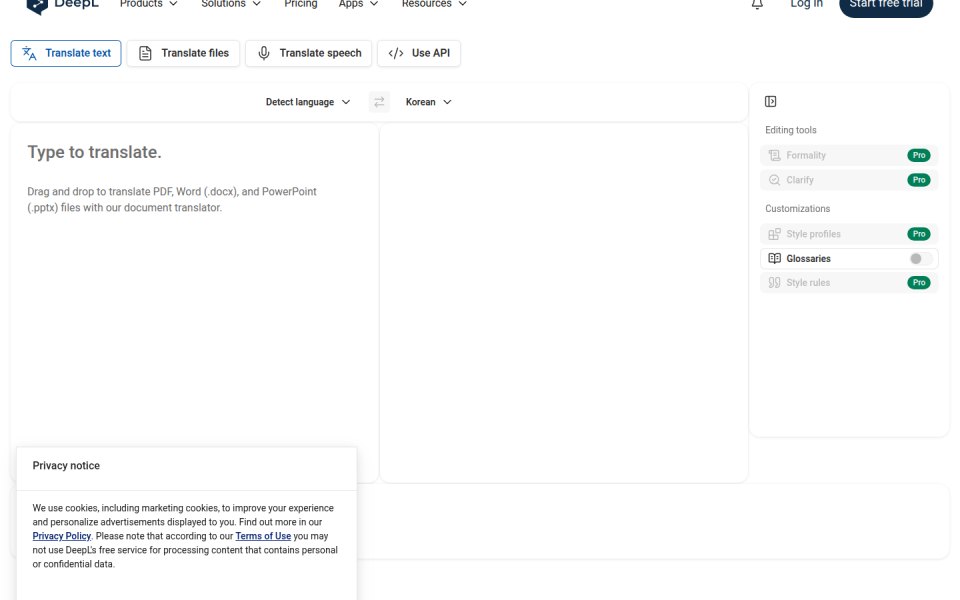Click the Pro badge next to Style profiles
The image size is (960, 600).
point(918,234)
